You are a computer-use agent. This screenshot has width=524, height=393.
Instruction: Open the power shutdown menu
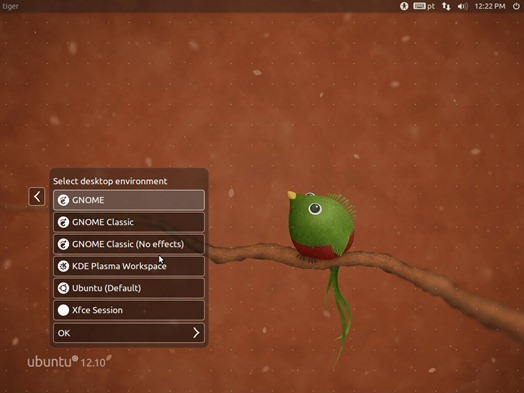pos(516,6)
